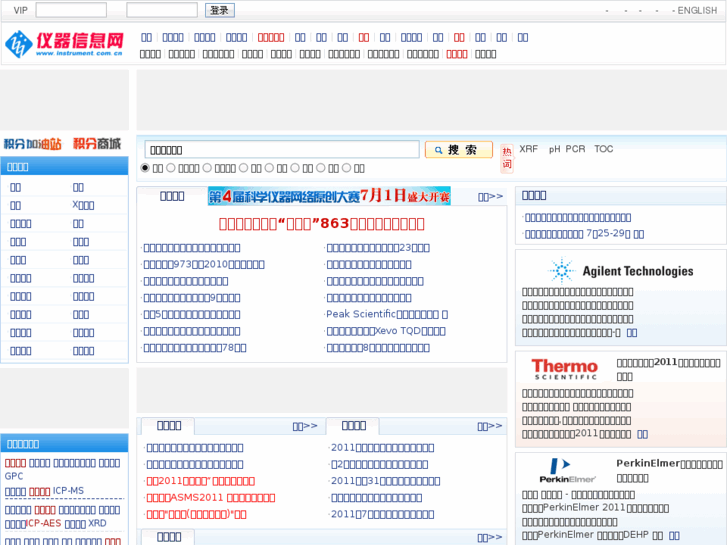Search hot word TOC
This screenshot has height=545, width=727.
[604, 149]
